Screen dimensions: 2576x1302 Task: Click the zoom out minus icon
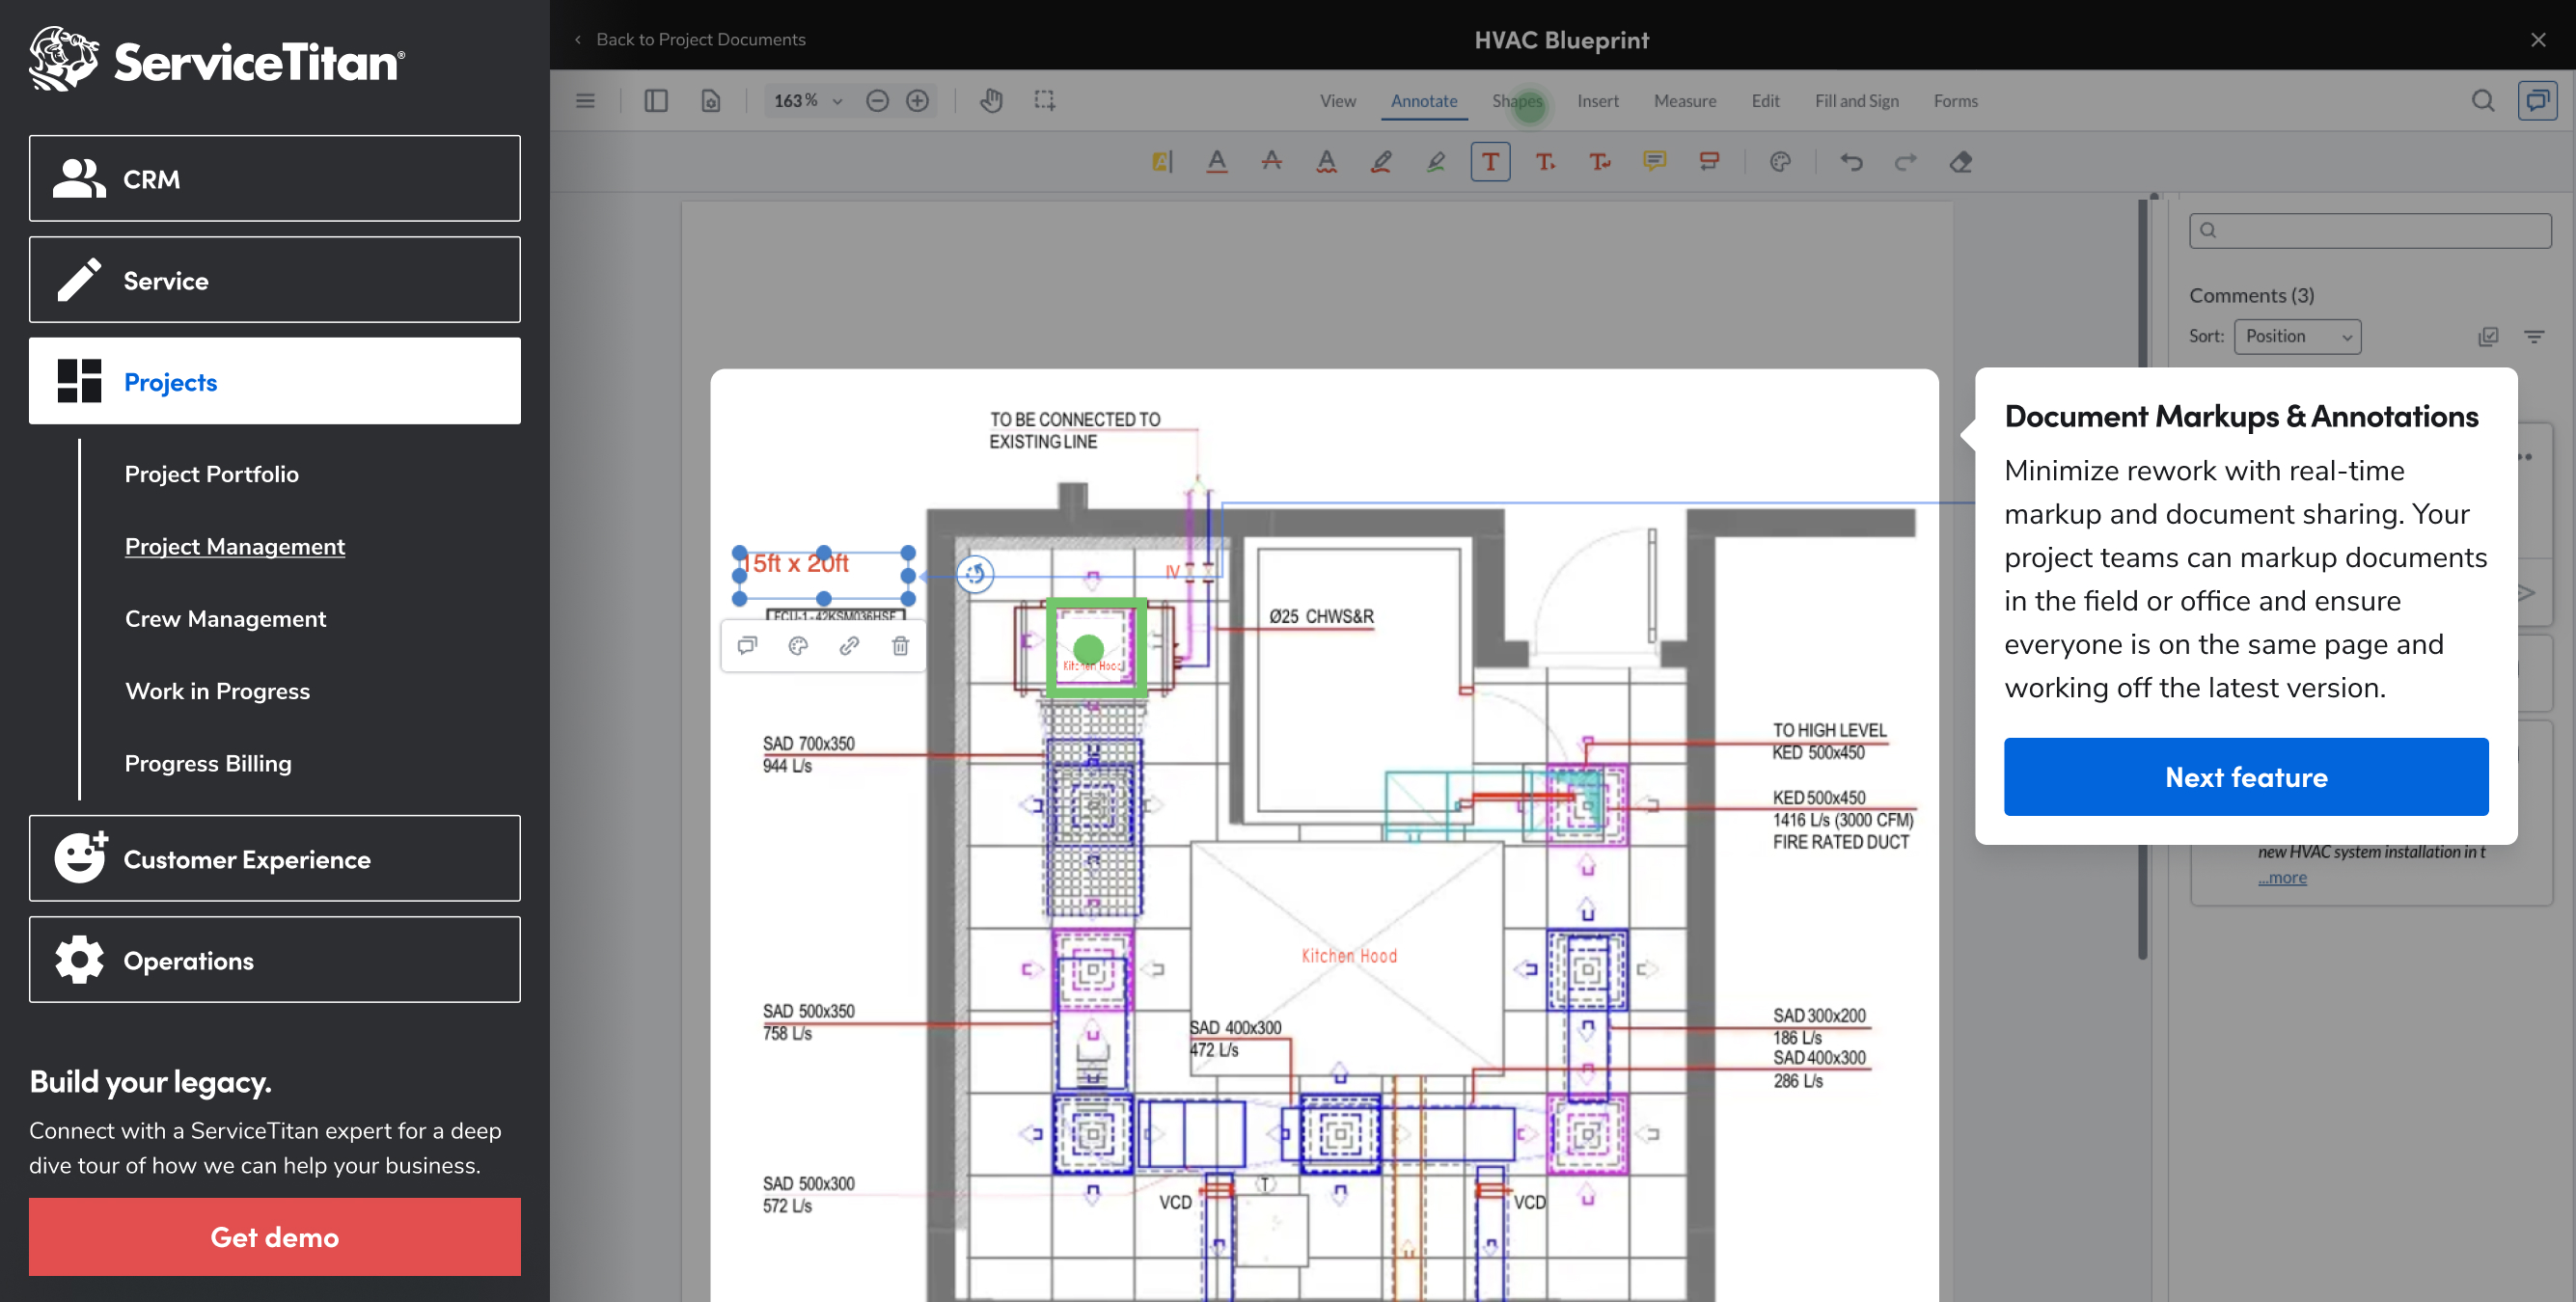[877, 101]
